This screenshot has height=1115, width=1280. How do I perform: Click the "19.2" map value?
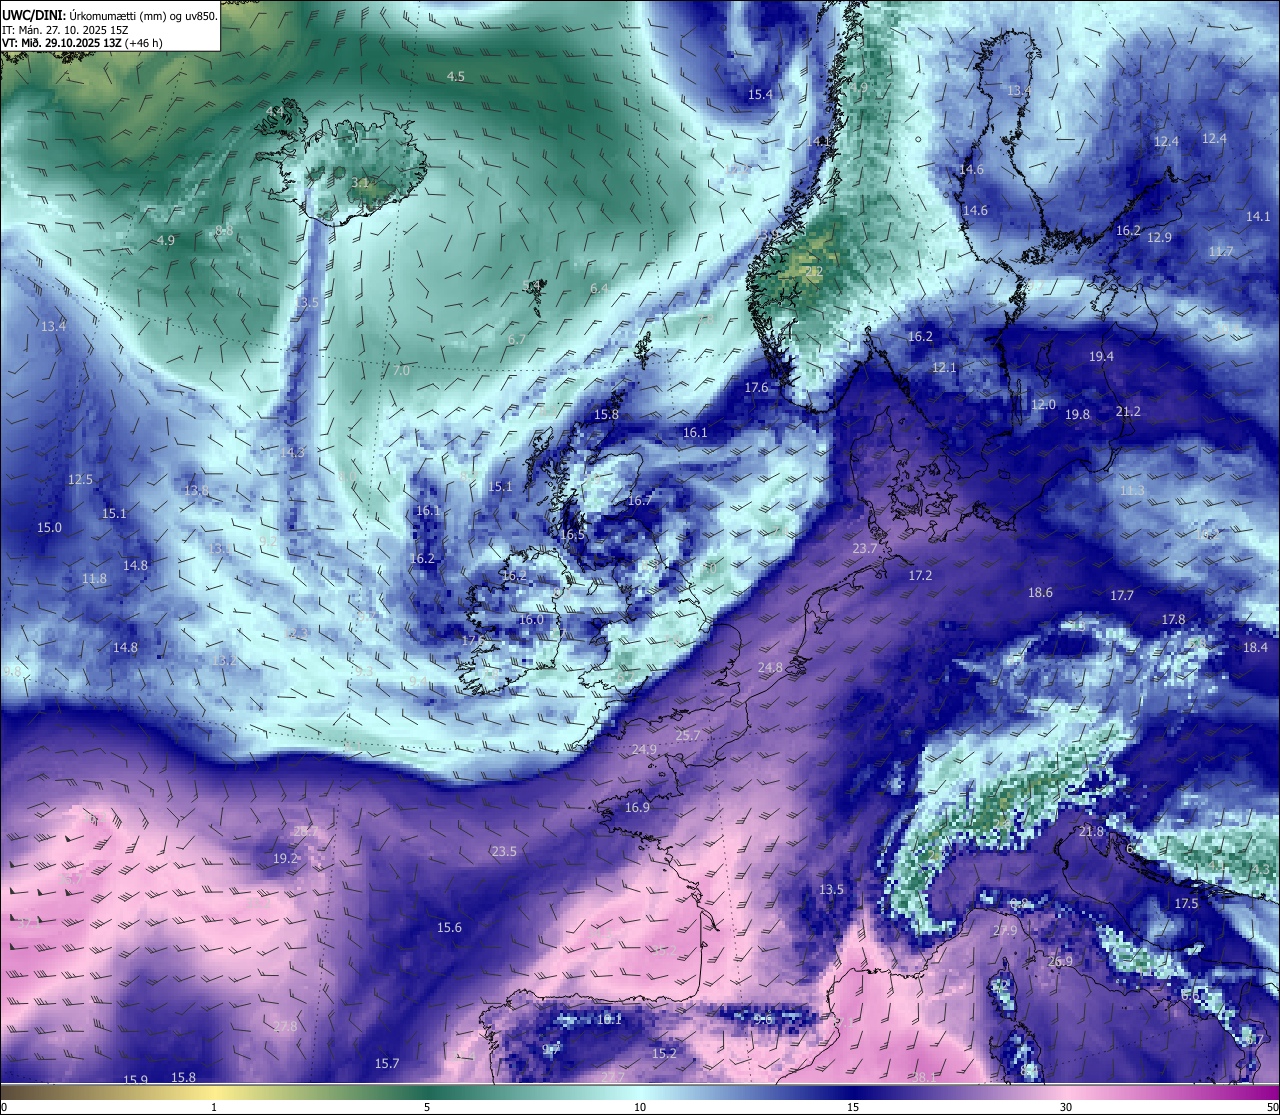285,859
